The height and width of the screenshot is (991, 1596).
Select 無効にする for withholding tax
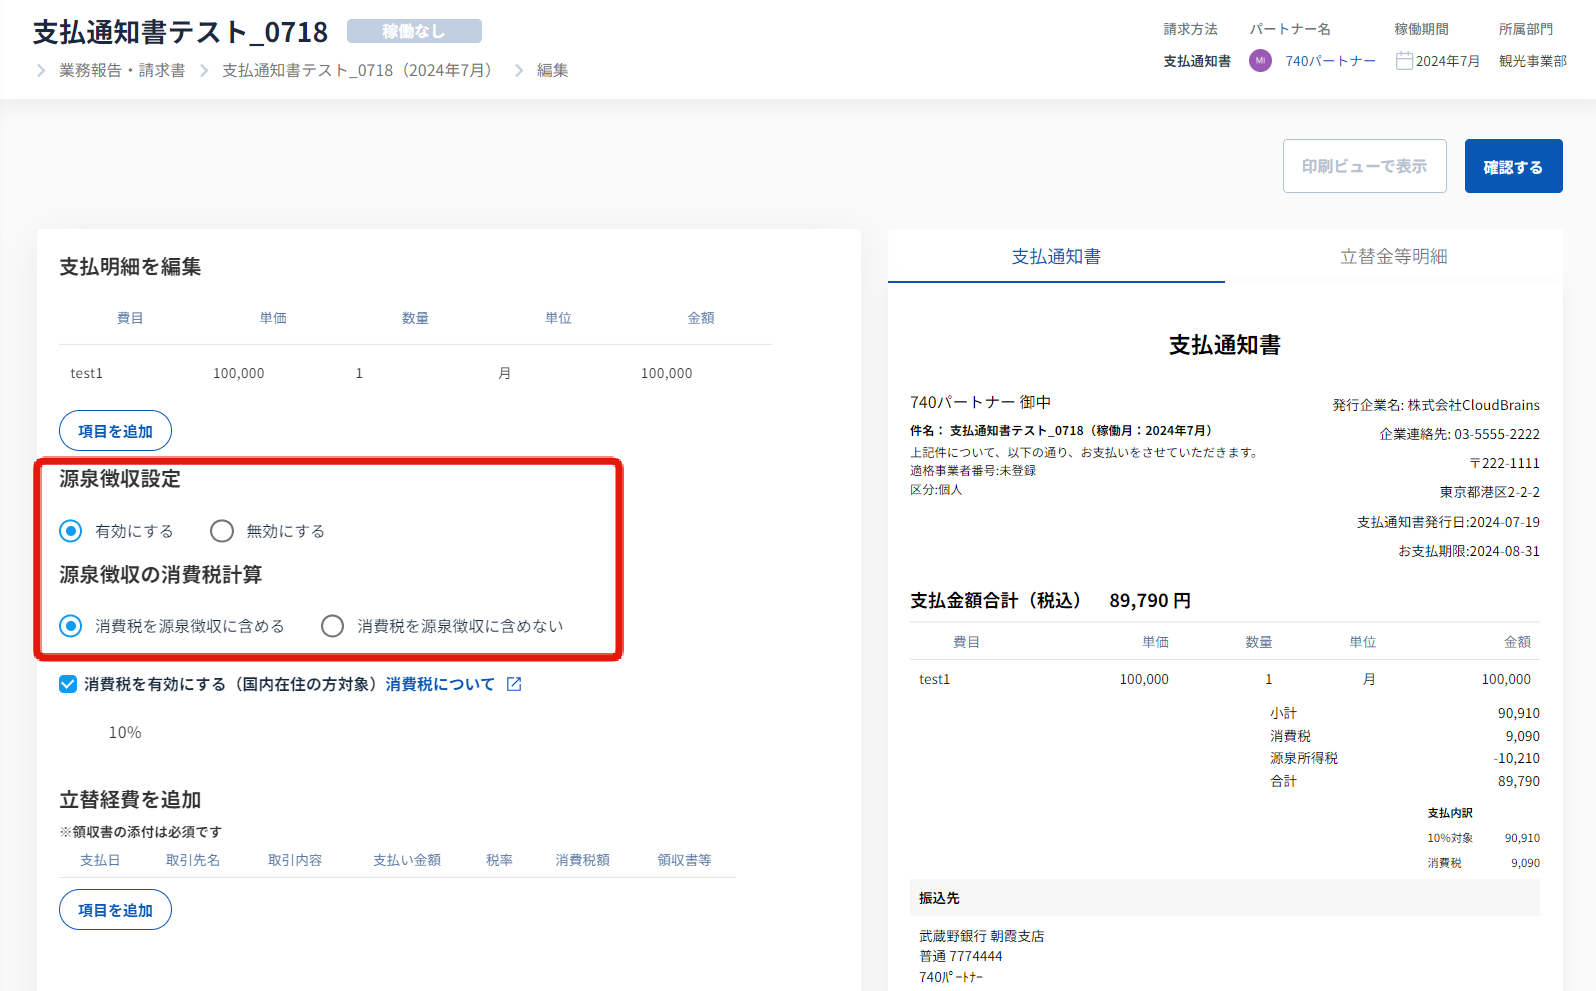pyautogui.click(x=222, y=531)
